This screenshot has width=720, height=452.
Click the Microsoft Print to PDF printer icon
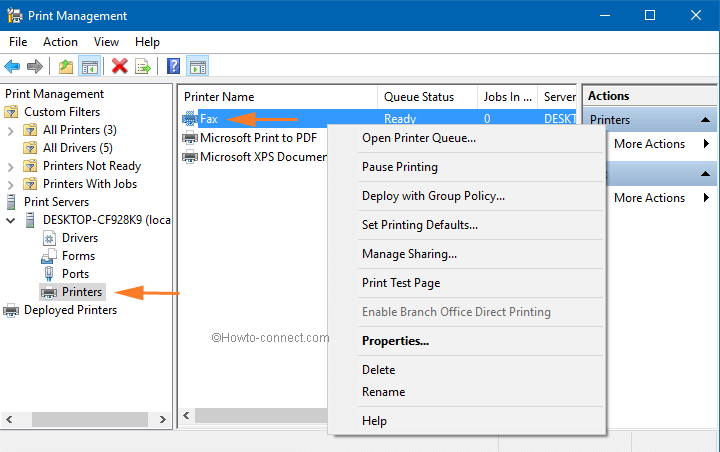click(x=190, y=138)
